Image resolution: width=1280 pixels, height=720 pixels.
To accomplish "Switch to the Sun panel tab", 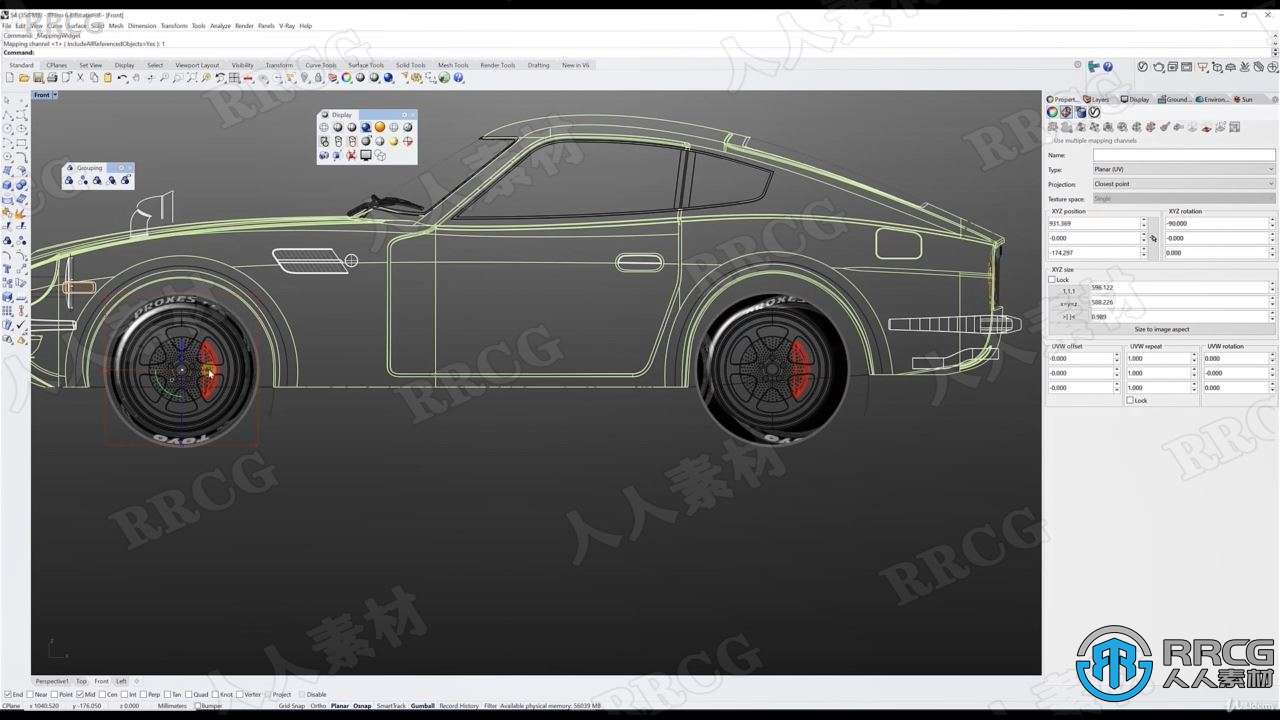I will pyautogui.click(x=1242, y=99).
